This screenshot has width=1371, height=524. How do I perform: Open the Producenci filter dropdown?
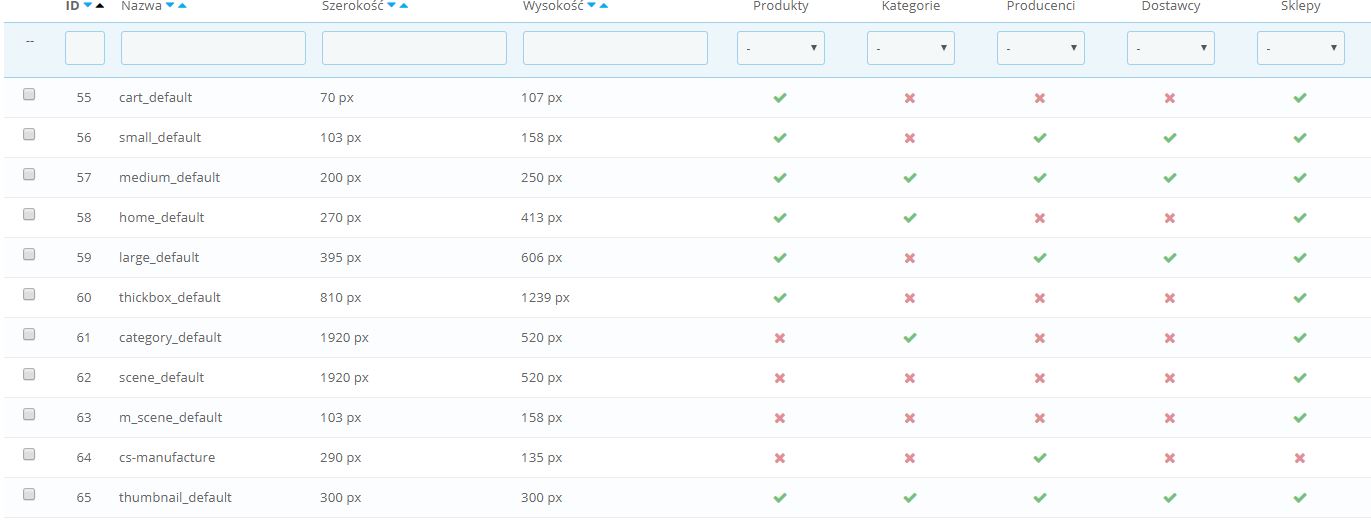click(1041, 48)
